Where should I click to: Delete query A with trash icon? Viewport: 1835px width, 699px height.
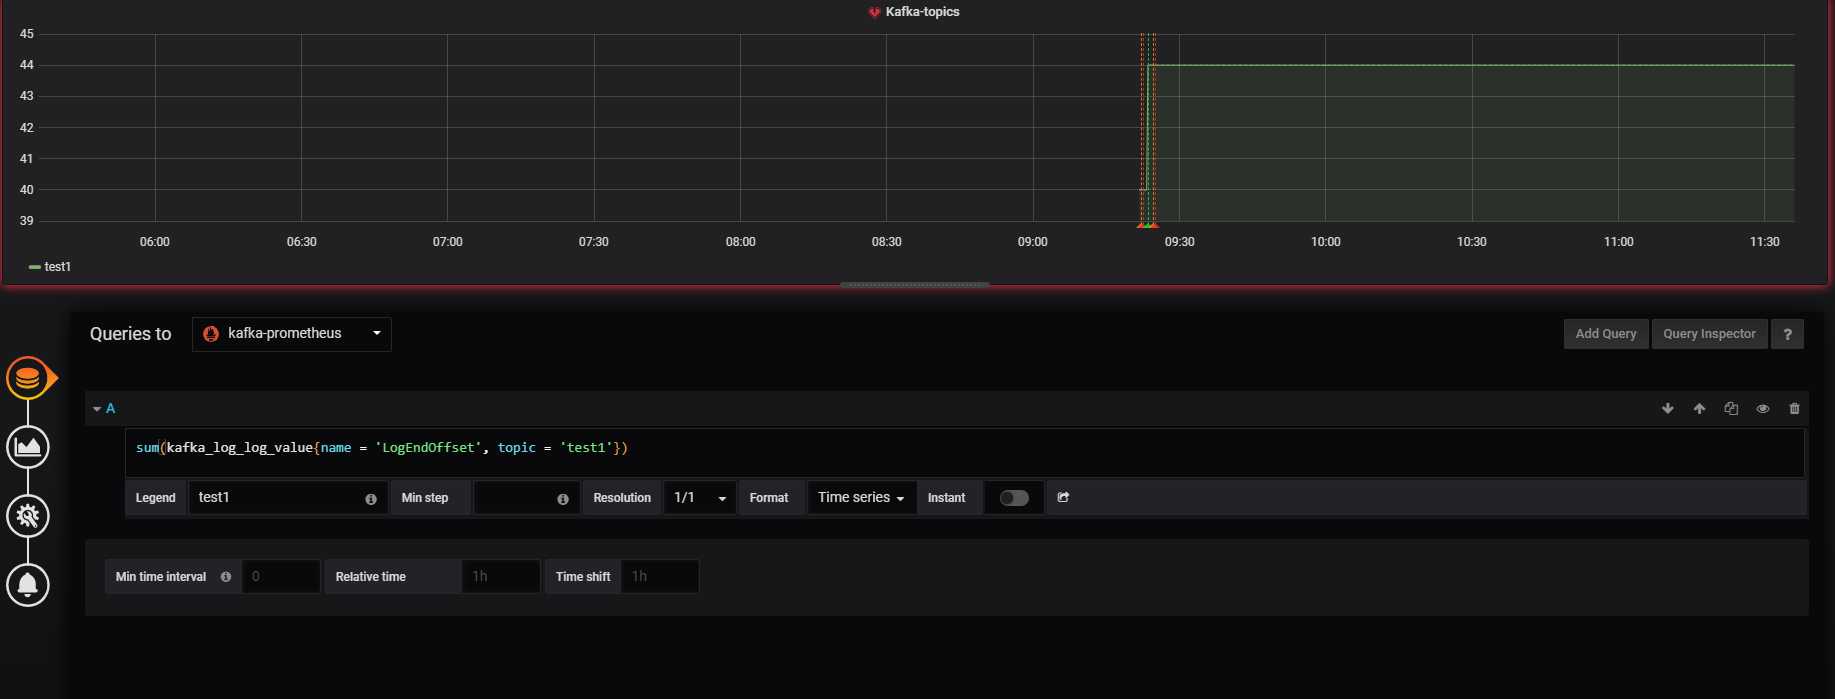click(x=1794, y=408)
